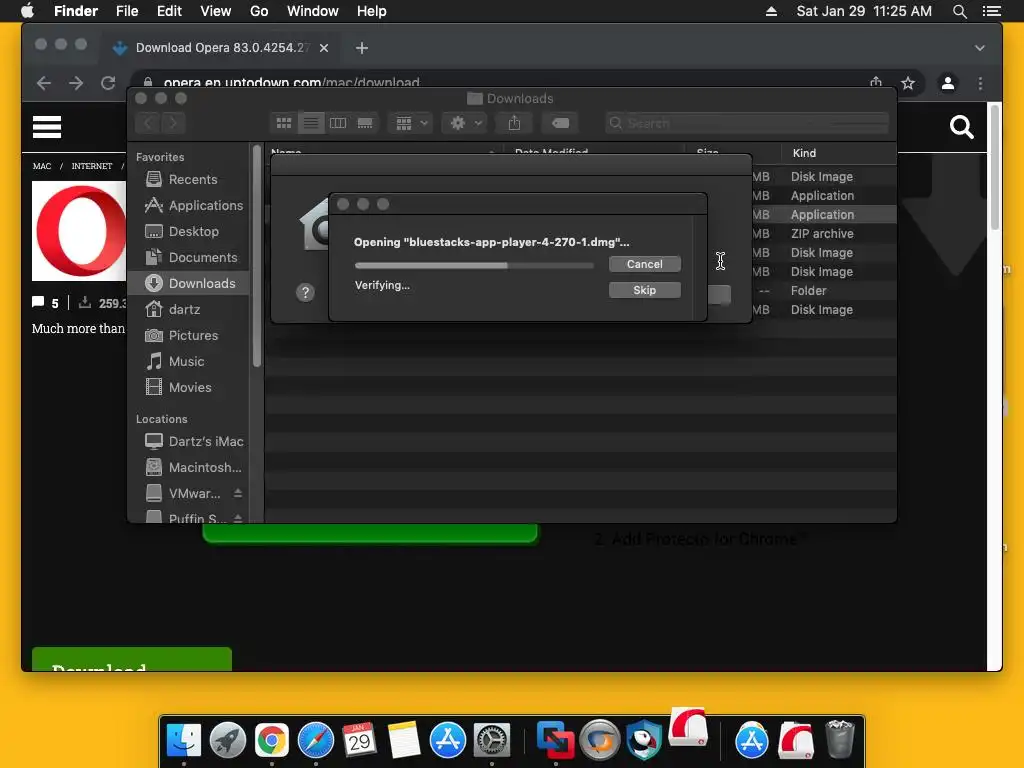The width and height of the screenshot is (1024, 768).
Task: Click the Finder search field
Action: (747, 123)
